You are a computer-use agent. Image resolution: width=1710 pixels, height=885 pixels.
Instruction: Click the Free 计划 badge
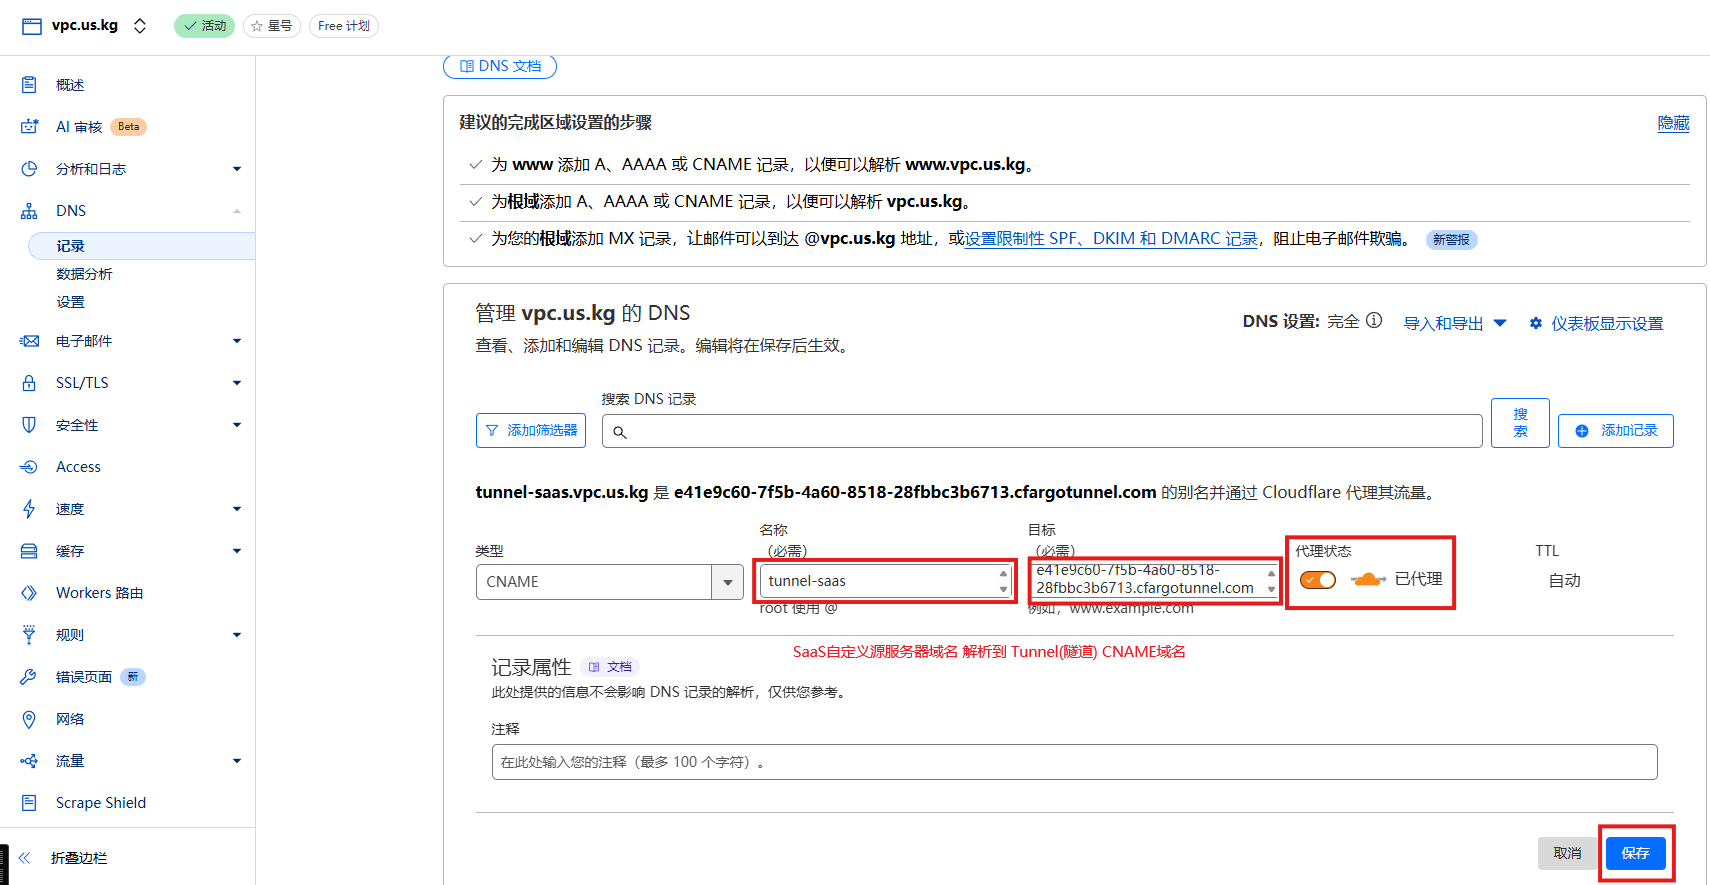[344, 26]
